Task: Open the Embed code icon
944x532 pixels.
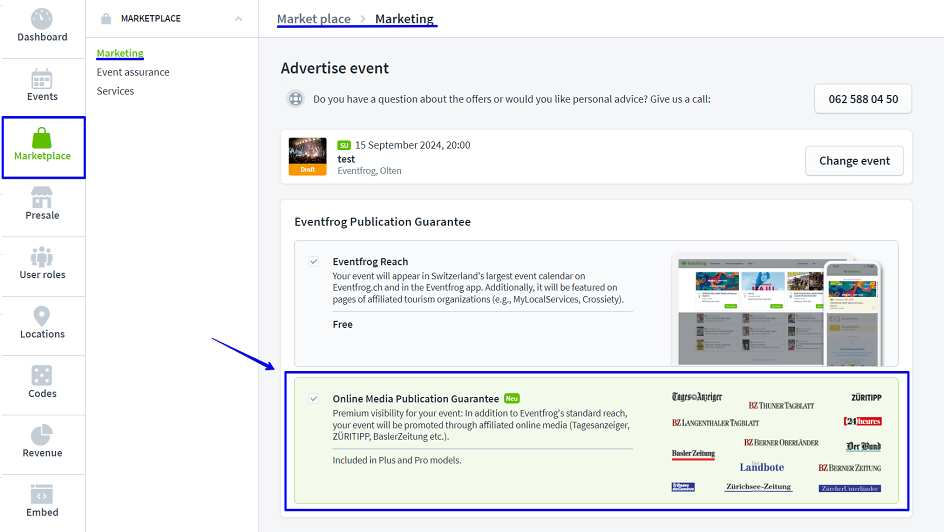Action: click(42, 494)
